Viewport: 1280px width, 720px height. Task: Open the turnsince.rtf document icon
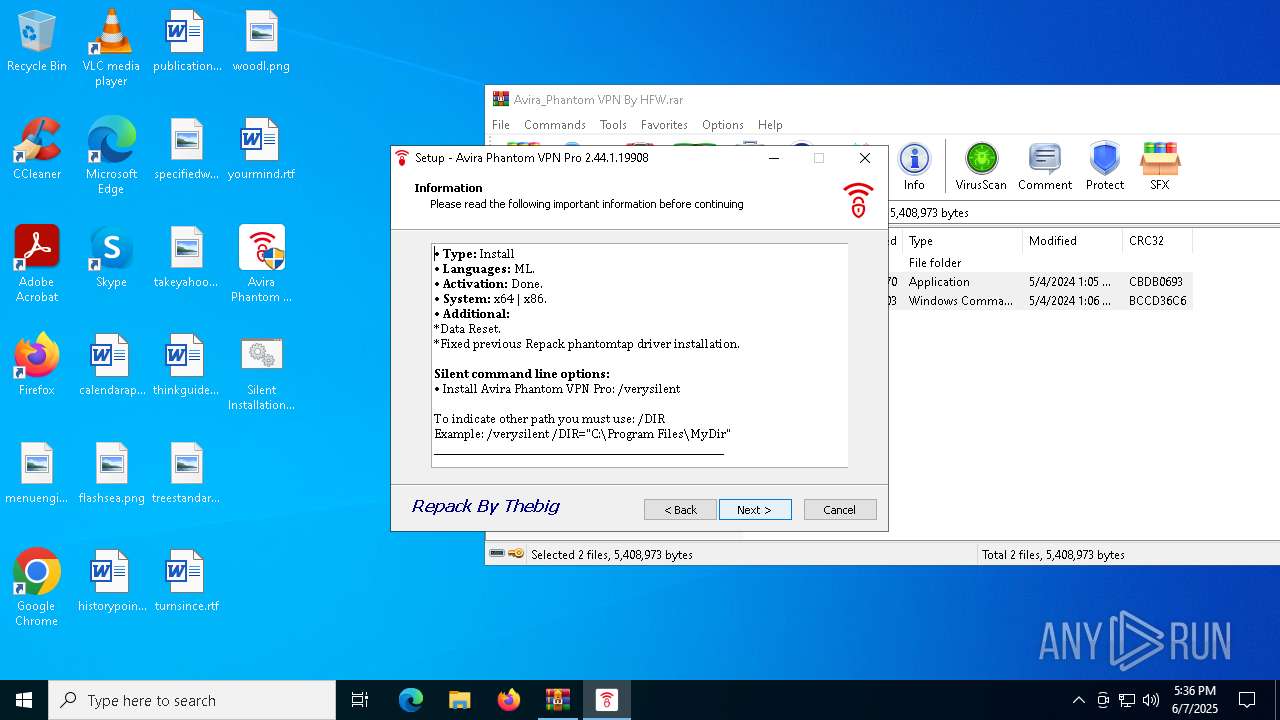[186, 581]
